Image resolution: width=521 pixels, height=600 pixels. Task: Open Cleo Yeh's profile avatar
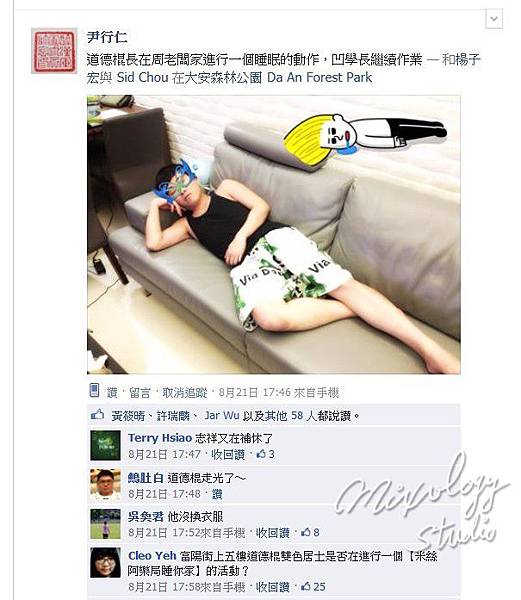tap(105, 562)
